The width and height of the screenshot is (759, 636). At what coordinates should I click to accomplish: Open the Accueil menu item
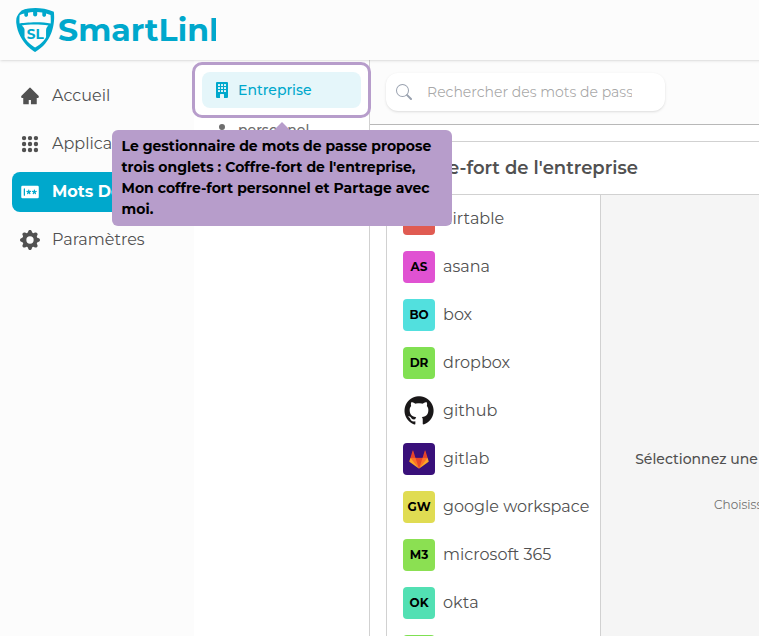(81, 96)
